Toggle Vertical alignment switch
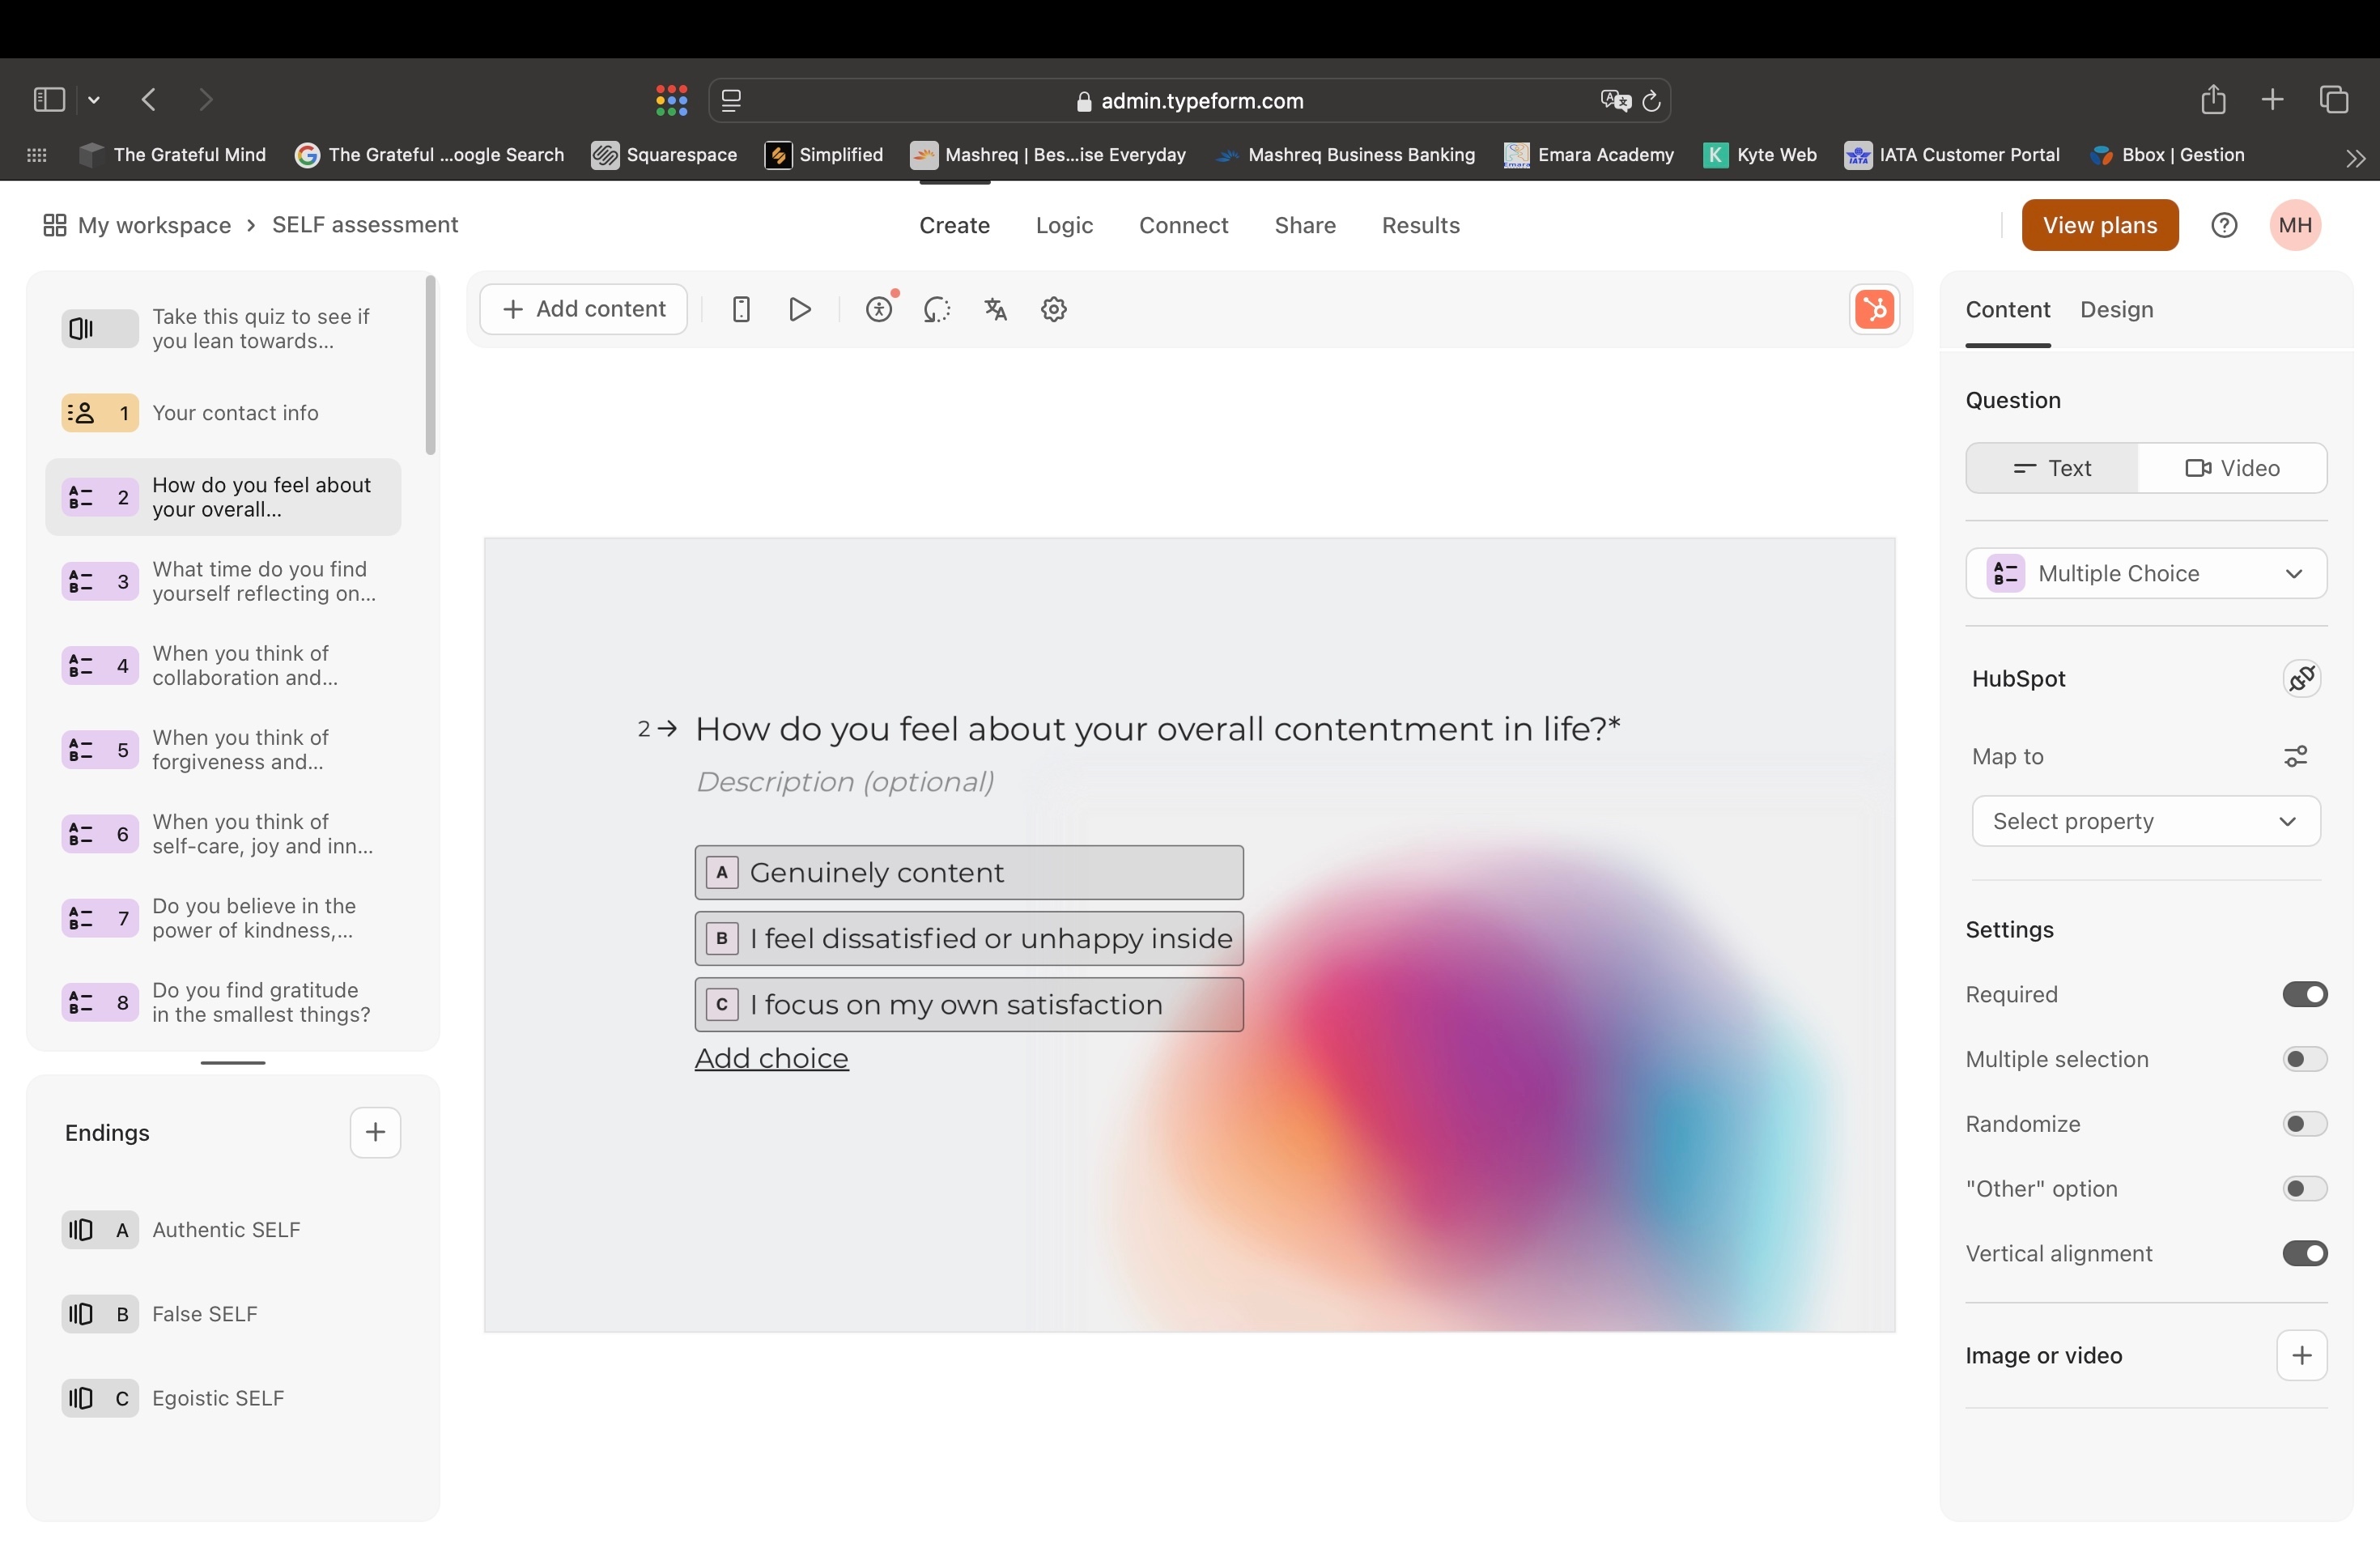The height and width of the screenshot is (1548, 2380). click(x=2304, y=1253)
